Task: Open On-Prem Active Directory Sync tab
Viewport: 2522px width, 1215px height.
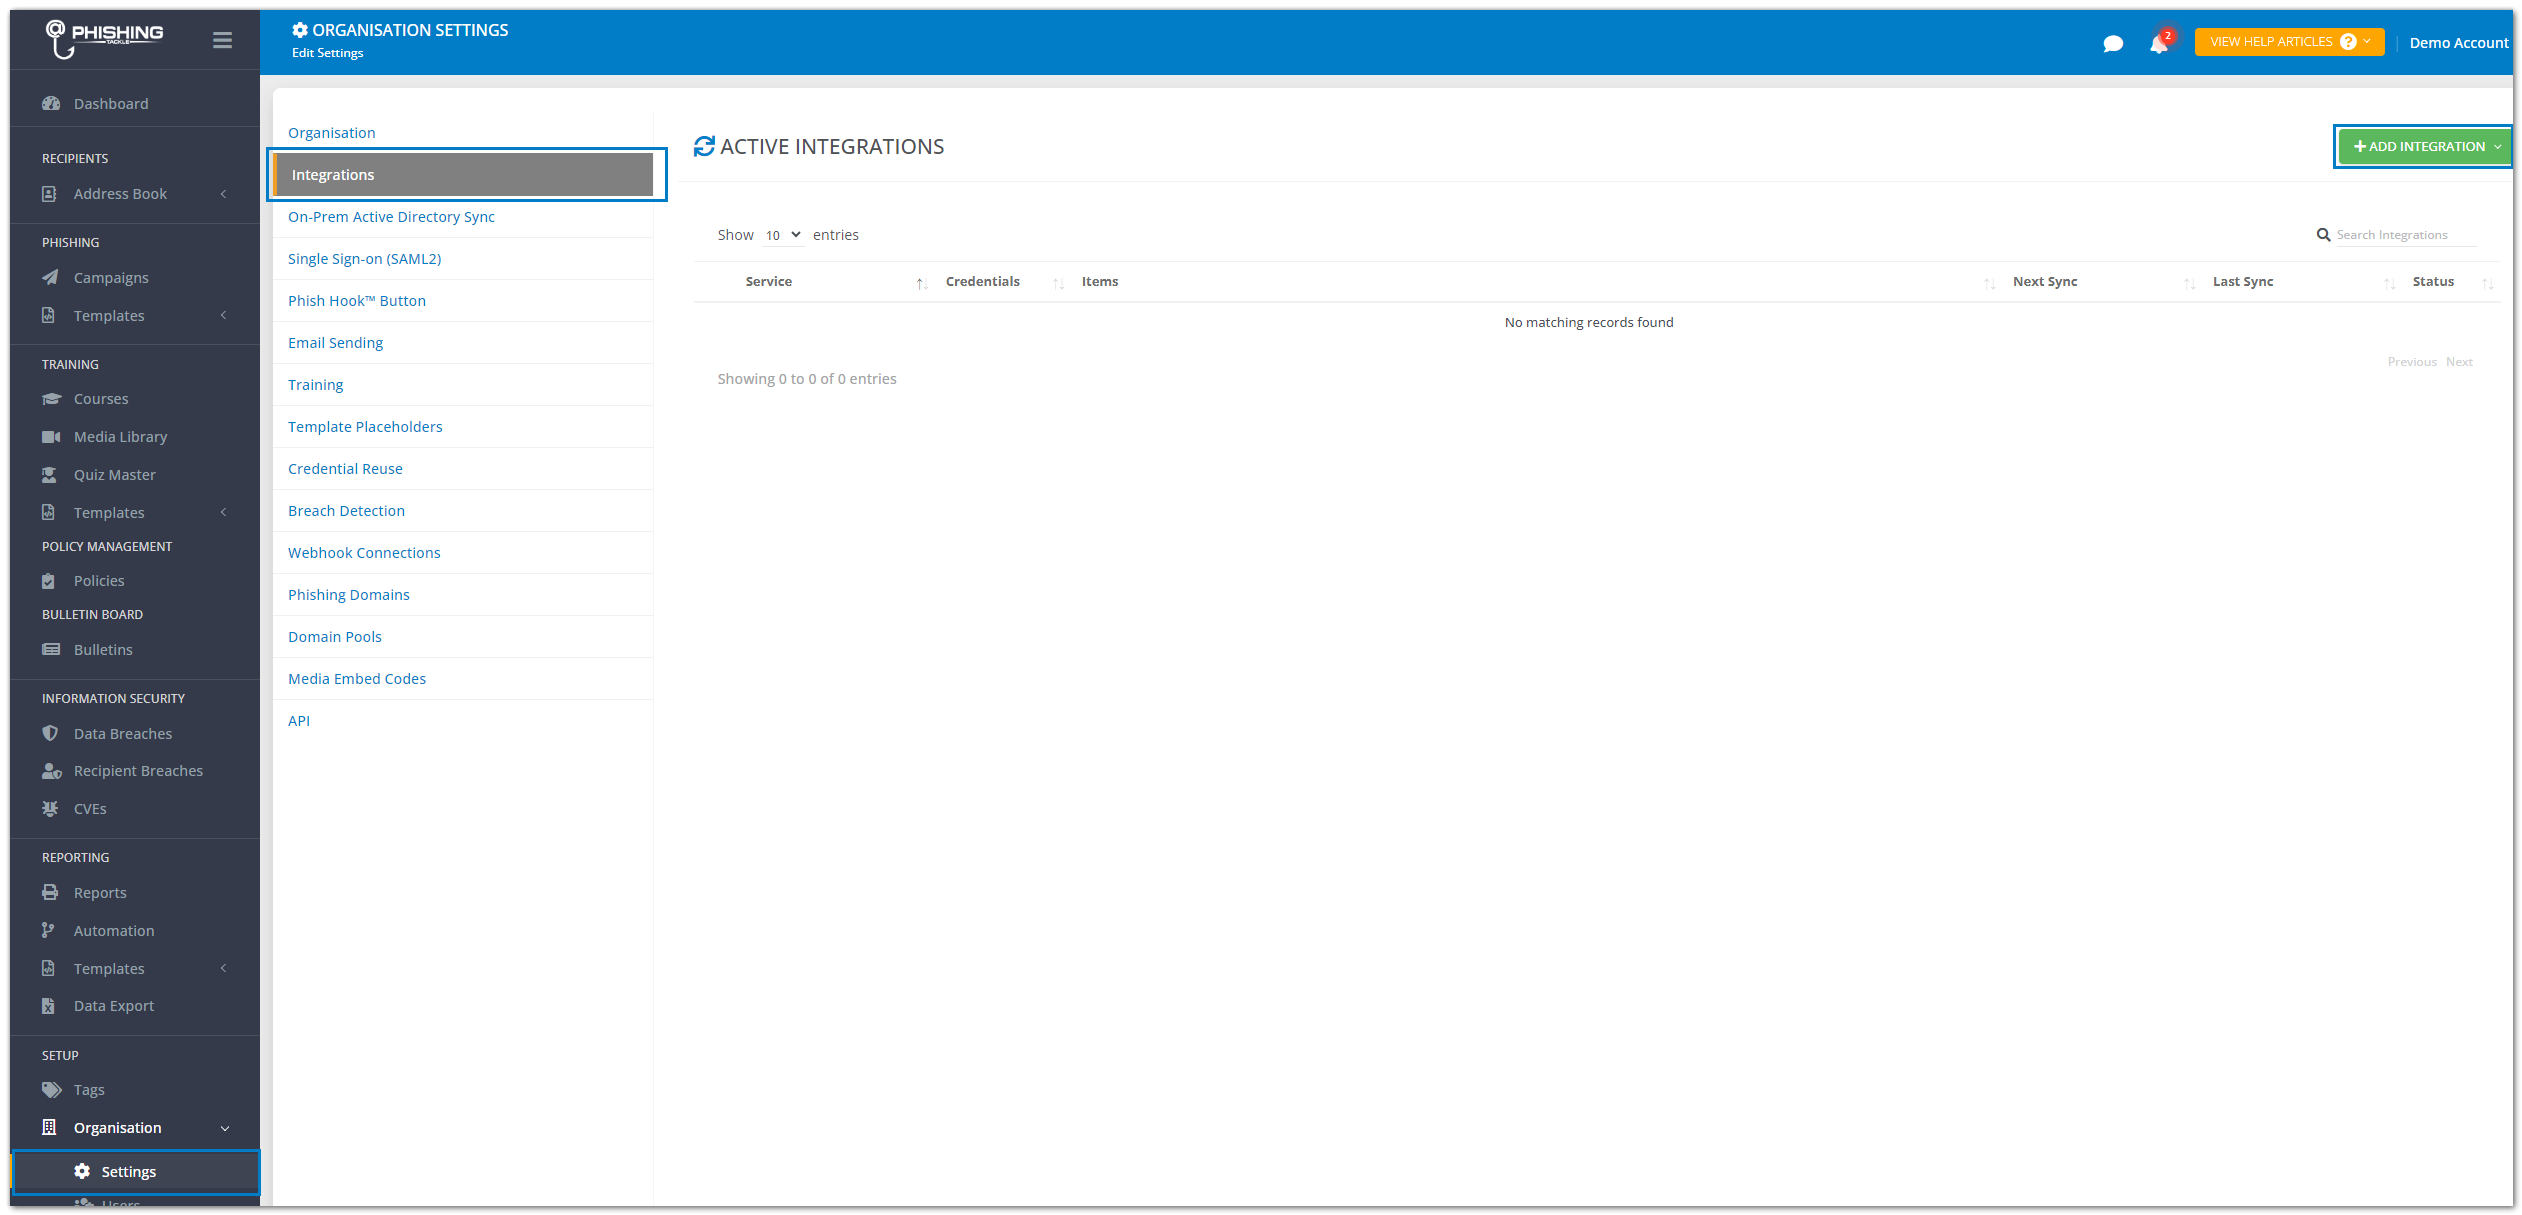Action: [x=391, y=217]
